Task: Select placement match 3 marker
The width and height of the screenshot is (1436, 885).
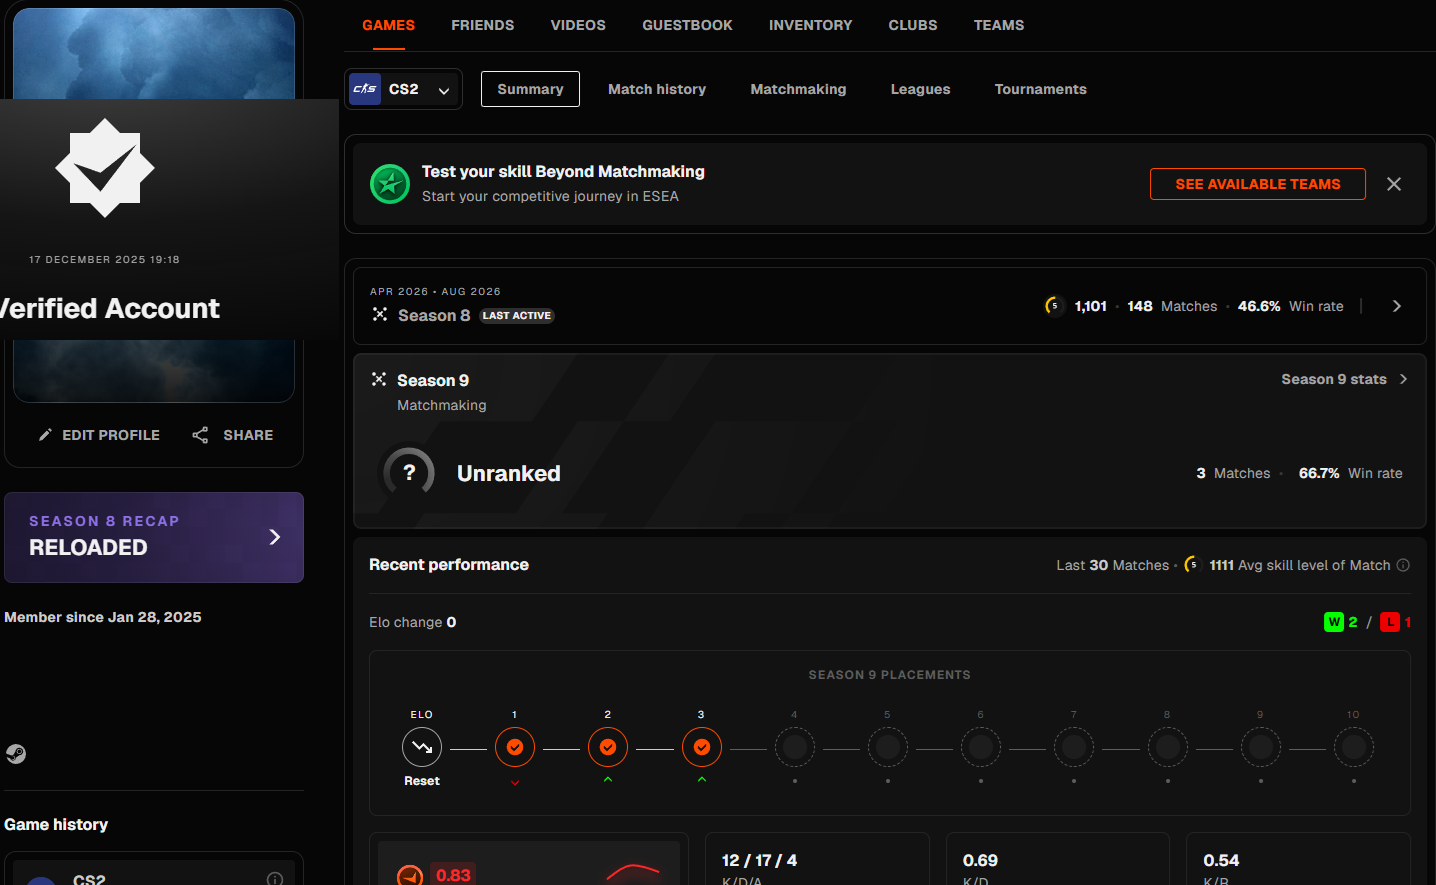Action: (702, 747)
